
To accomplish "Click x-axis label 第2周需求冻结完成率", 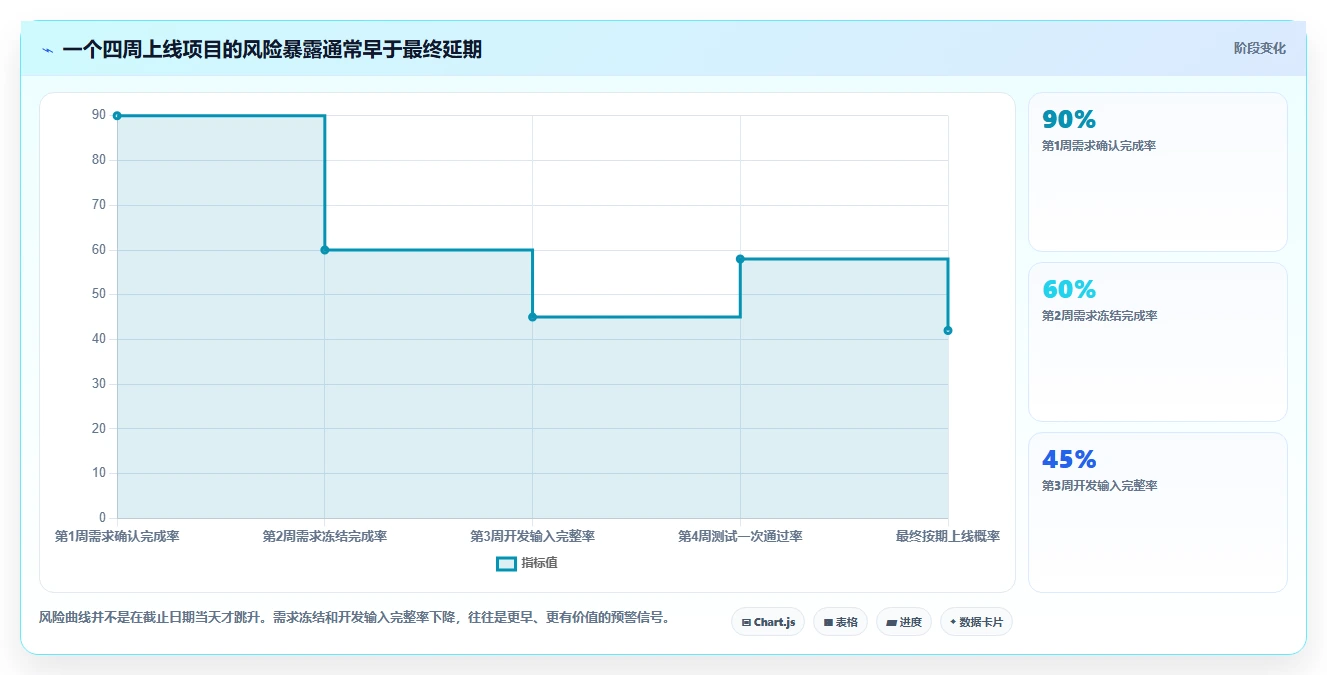I will tap(325, 536).
